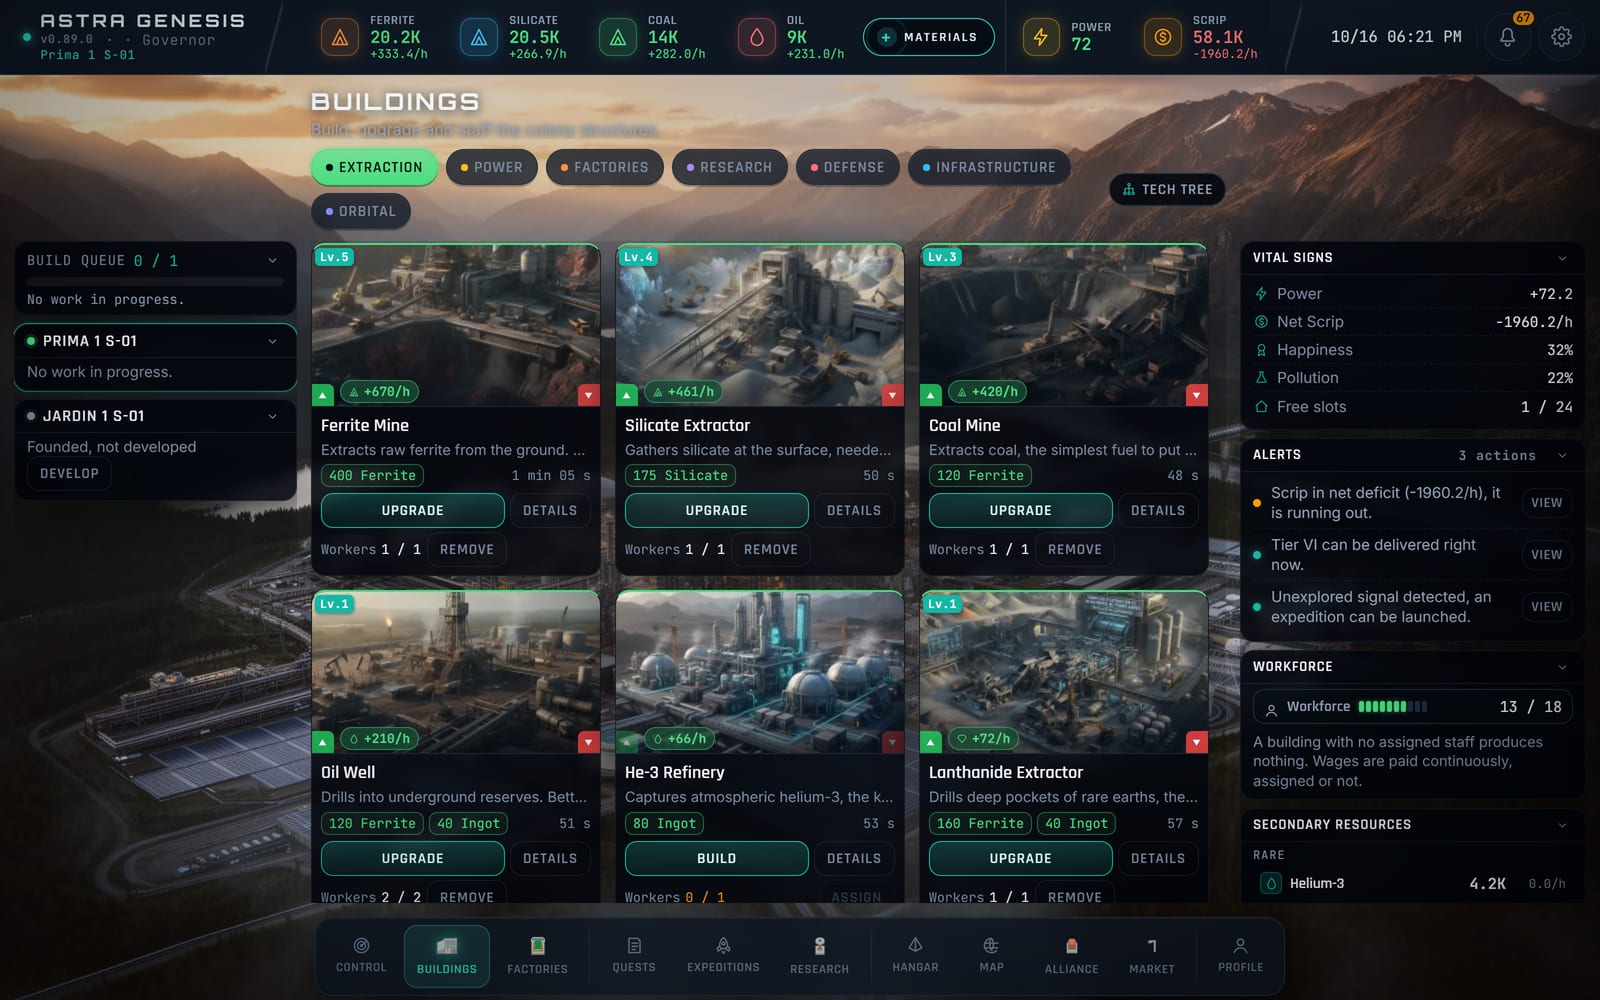The height and width of the screenshot is (1000, 1600).
Task: Open the Materials button
Action: pos(928,37)
